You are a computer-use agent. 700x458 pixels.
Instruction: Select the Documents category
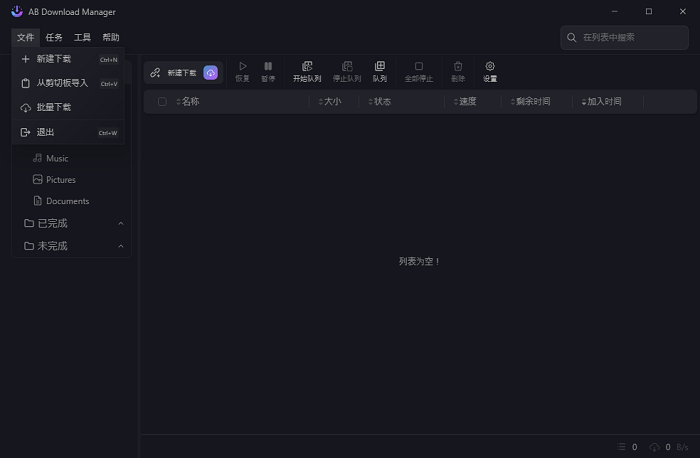72,201
